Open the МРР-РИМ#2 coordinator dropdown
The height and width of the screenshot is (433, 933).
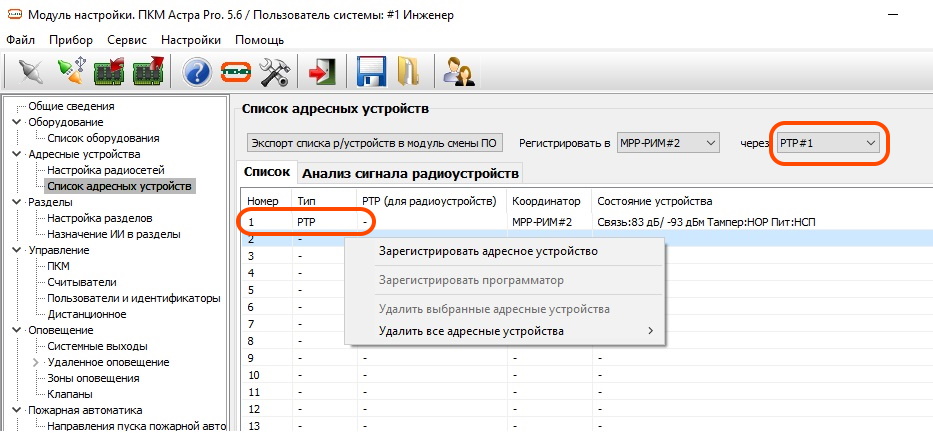tap(667, 144)
